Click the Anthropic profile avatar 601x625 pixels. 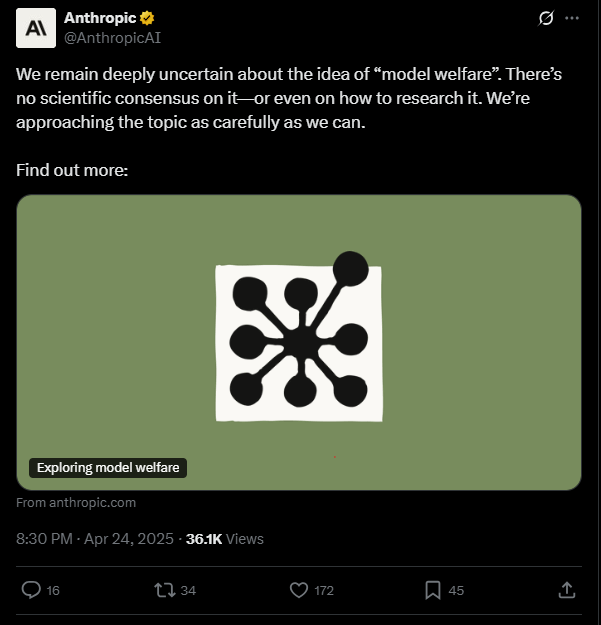click(x=36, y=27)
